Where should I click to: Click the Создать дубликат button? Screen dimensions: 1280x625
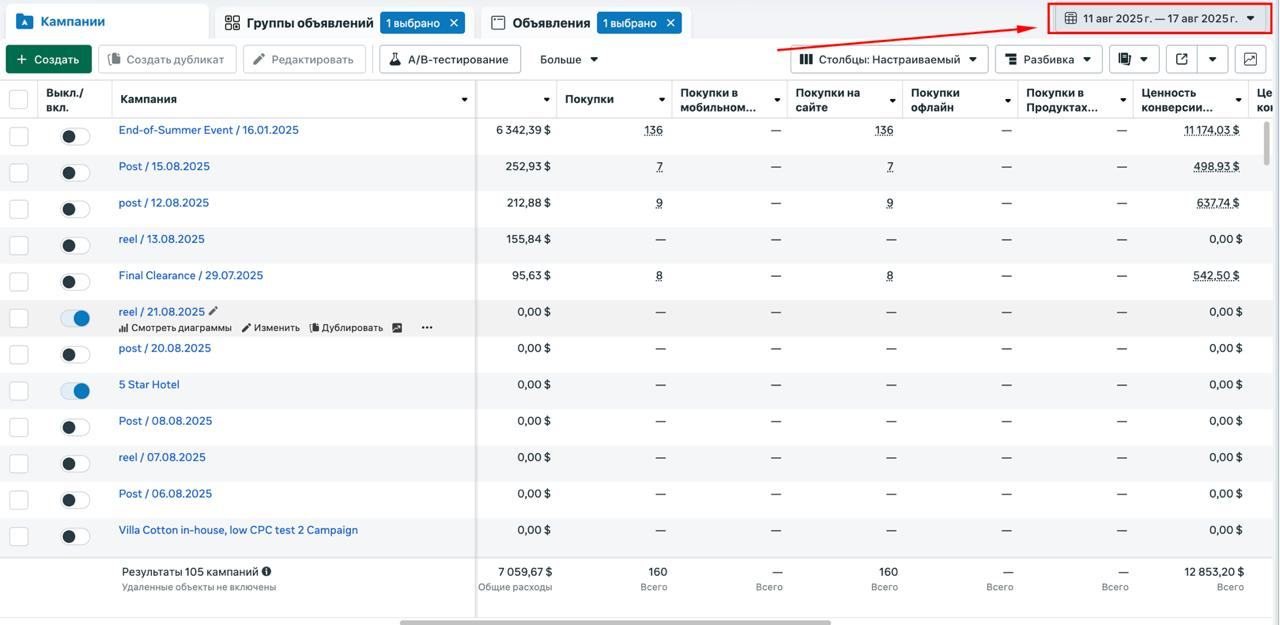[167, 59]
